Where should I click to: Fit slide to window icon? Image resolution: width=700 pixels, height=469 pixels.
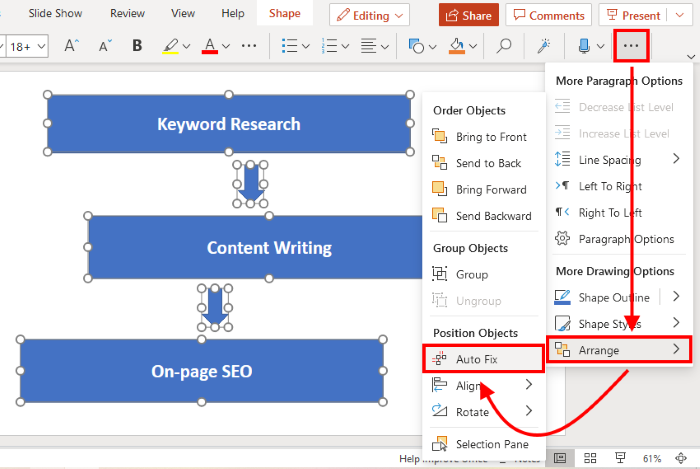coord(680,458)
